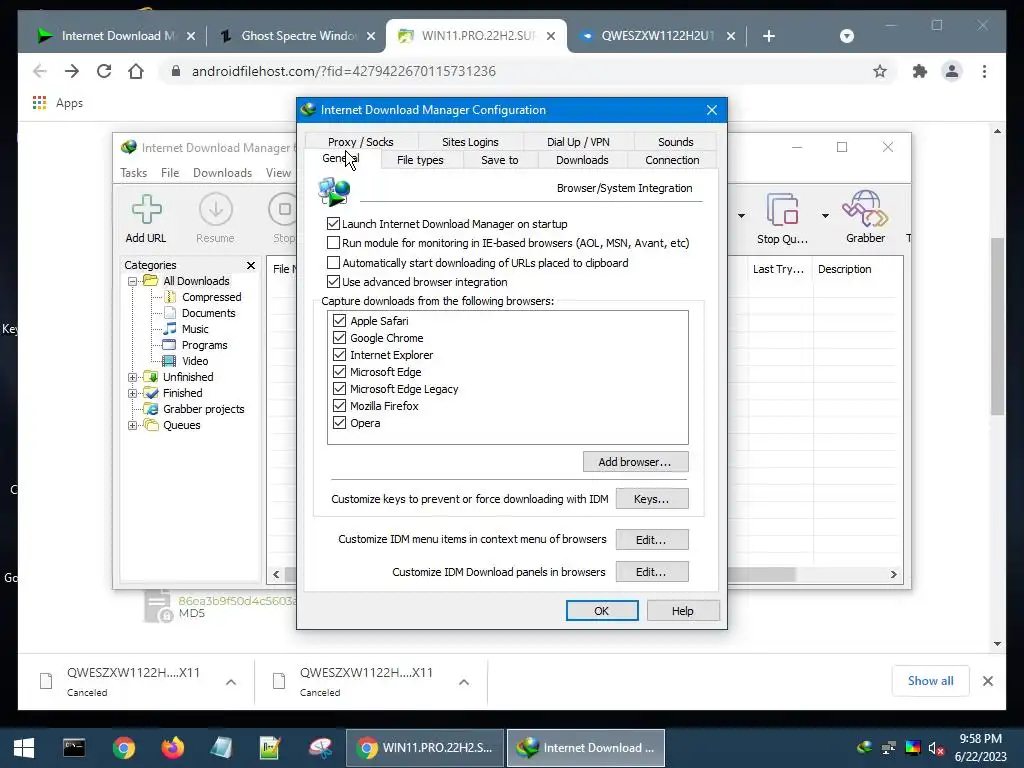Open the Downloads tab in configuration
Screen dimensions: 1024x768
[582, 160]
